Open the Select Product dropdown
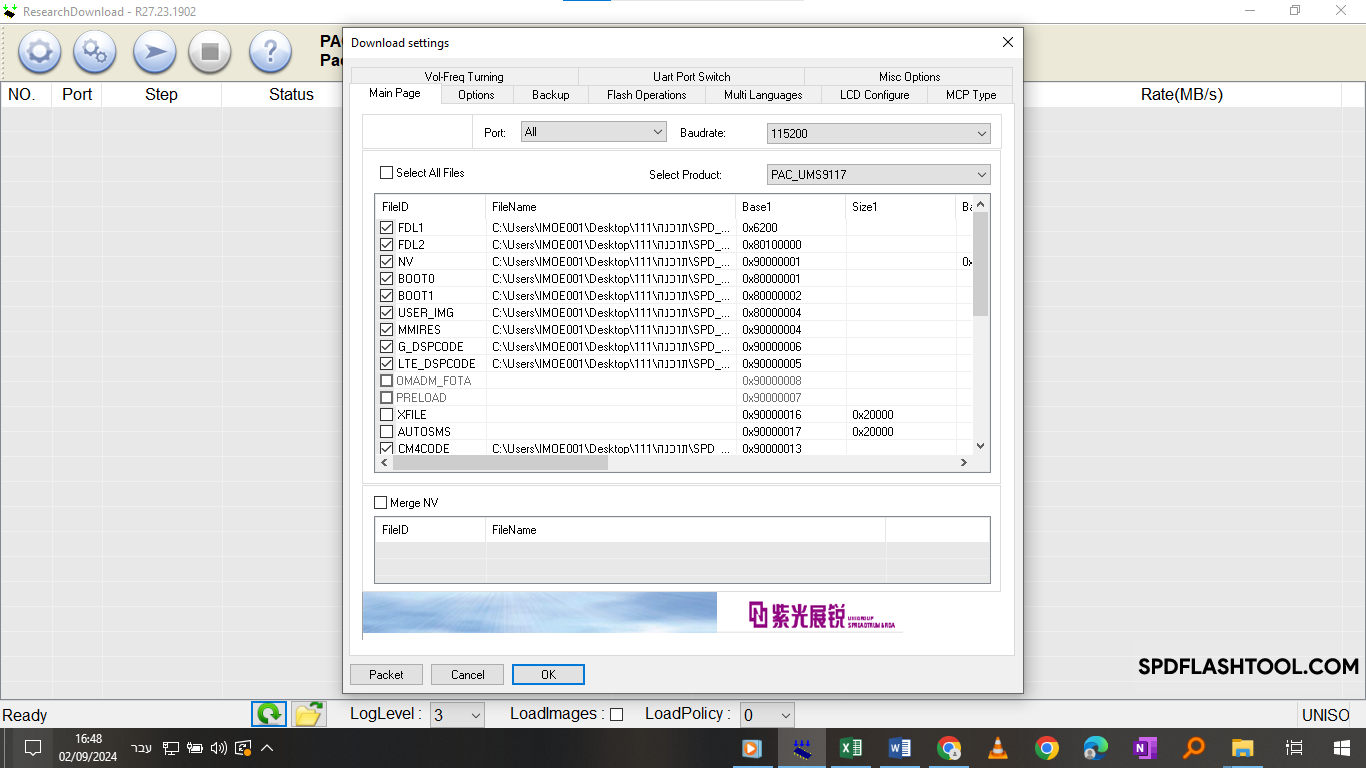The image size is (1366, 768). coord(878,174)
